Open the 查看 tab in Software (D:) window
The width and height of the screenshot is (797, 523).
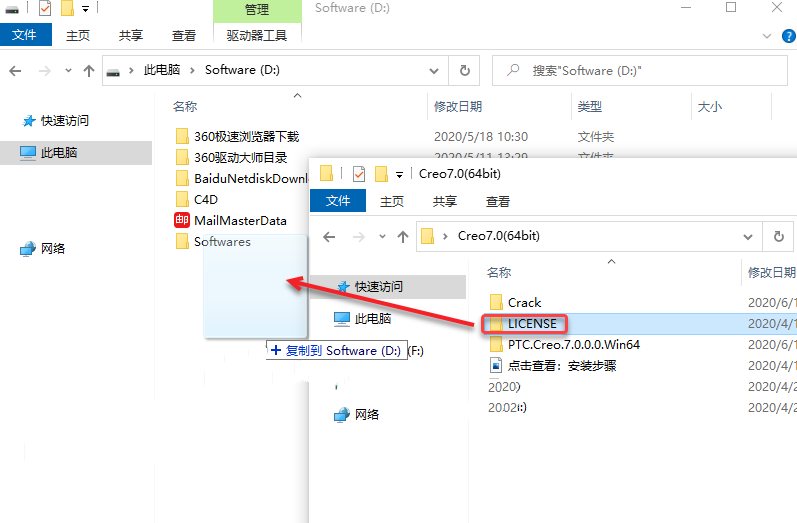tap(183, 35)
